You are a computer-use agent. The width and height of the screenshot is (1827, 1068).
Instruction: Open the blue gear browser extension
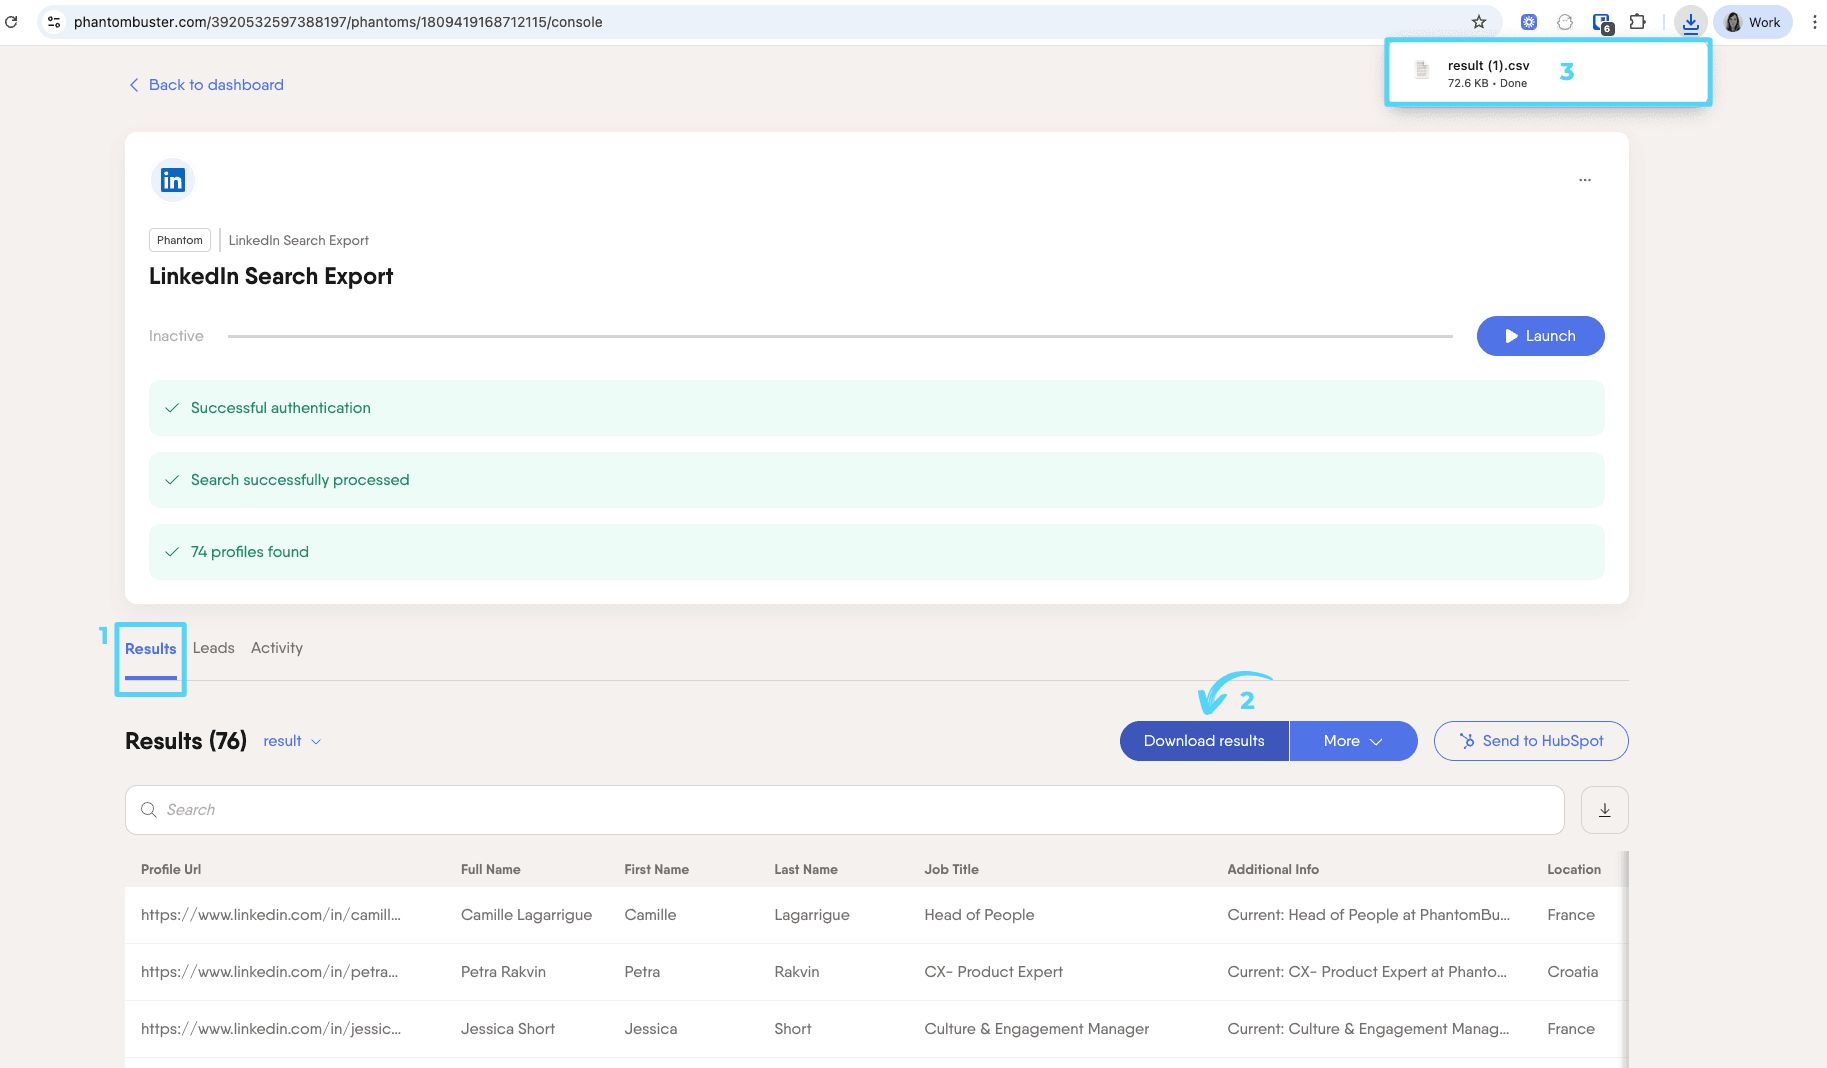point(1529,22)
